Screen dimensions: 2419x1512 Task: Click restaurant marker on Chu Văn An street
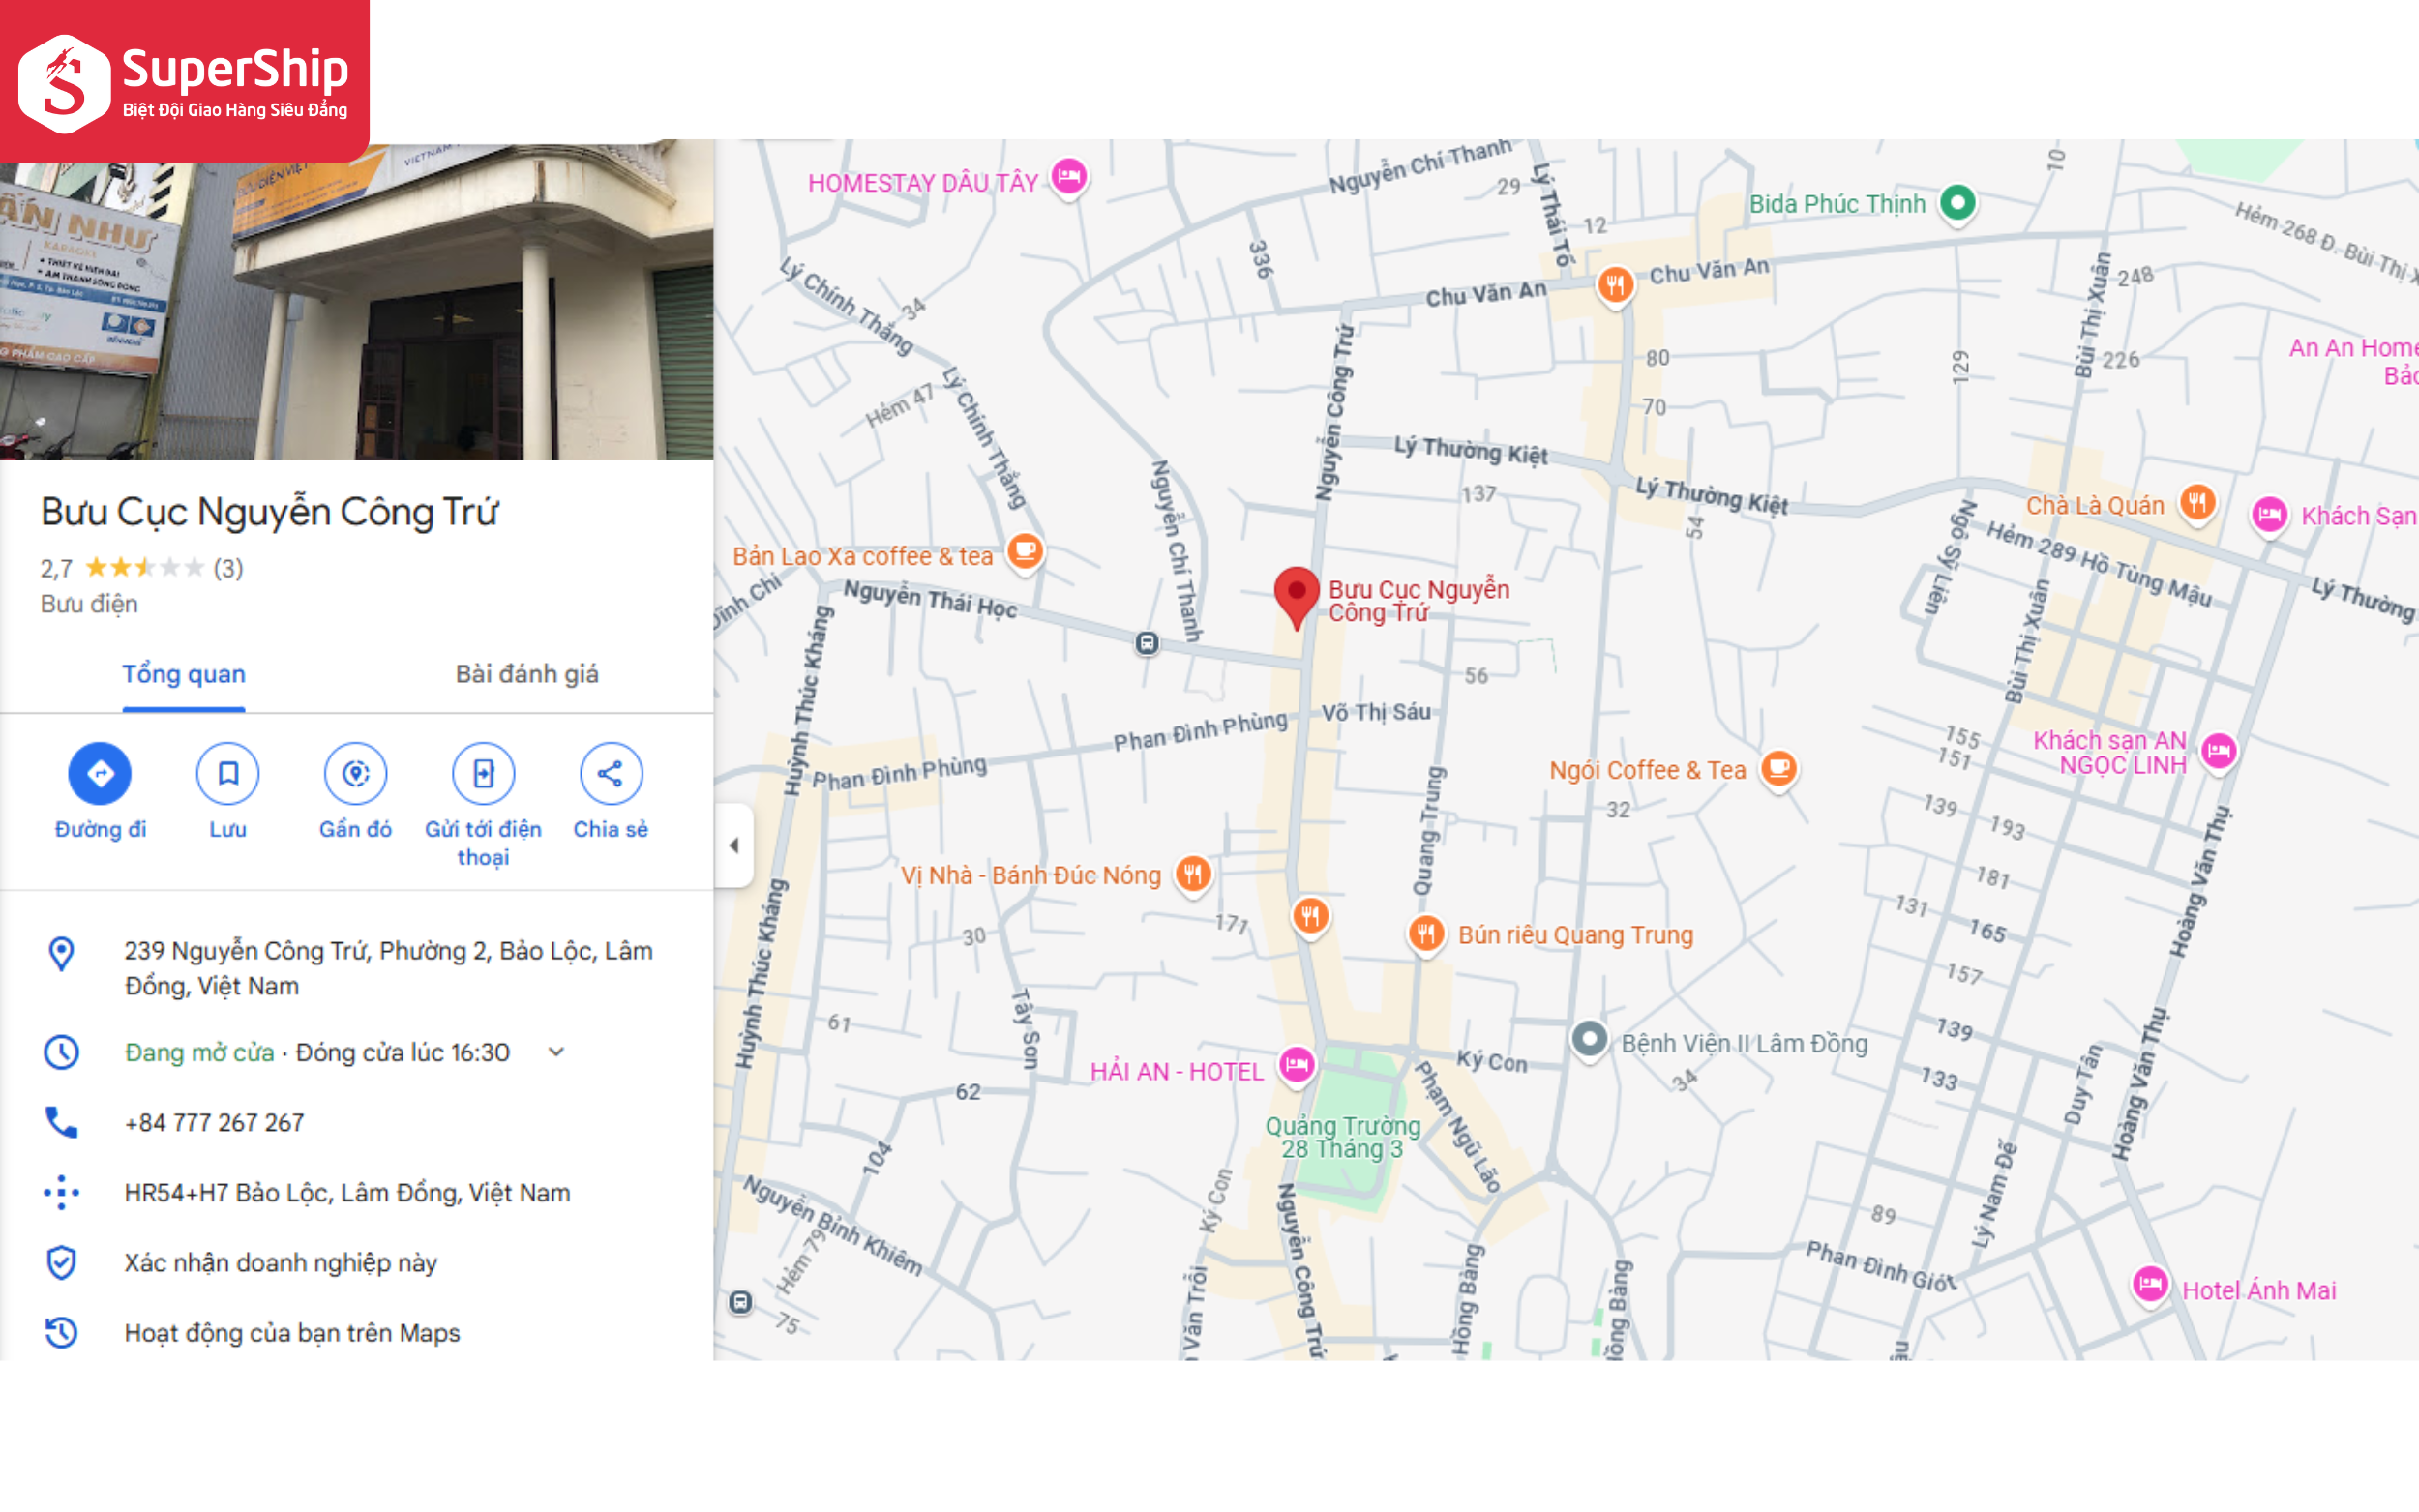pos(1615,286)
